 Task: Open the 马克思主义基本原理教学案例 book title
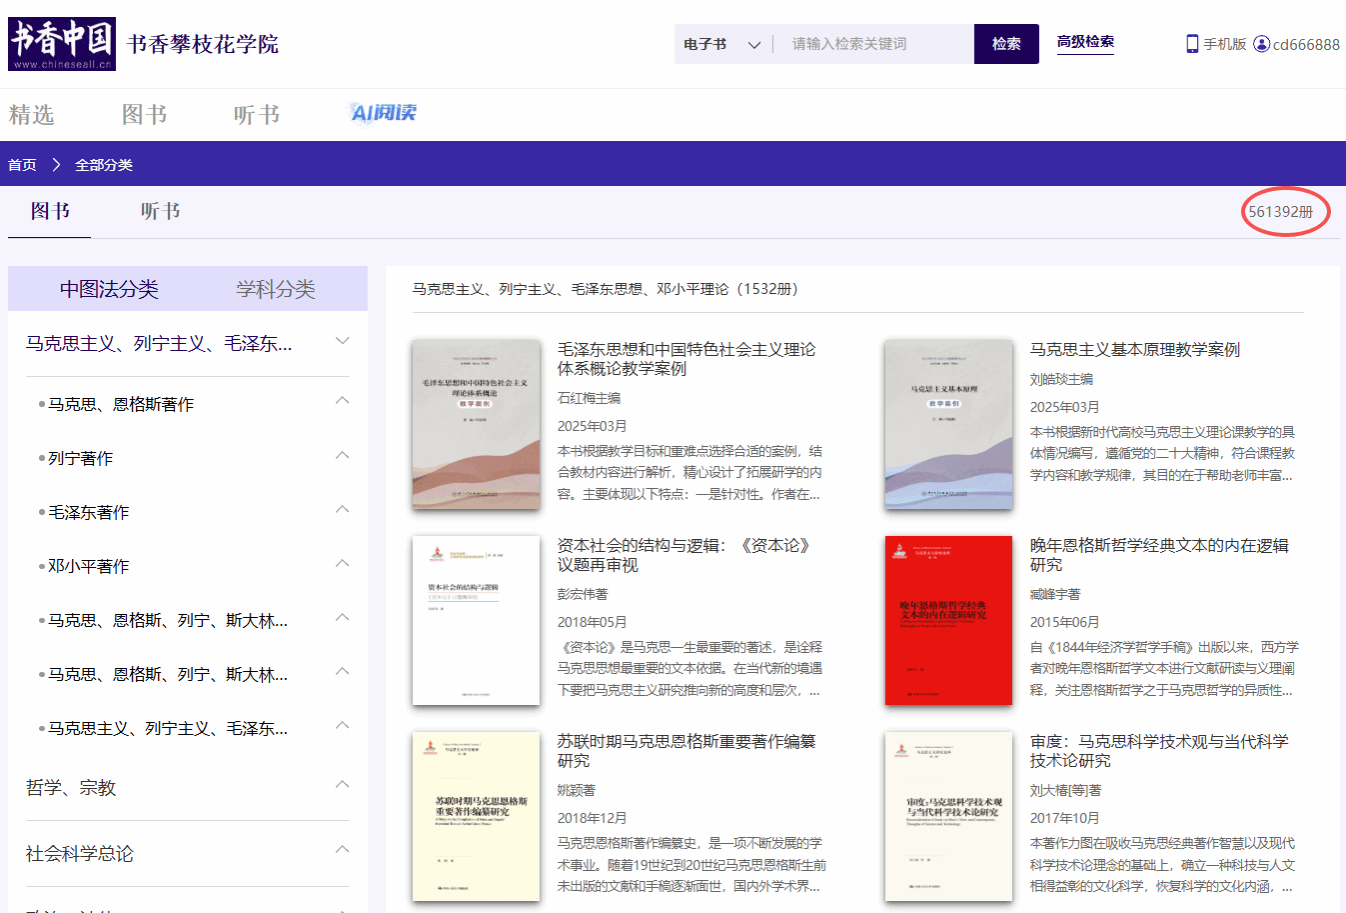pyautogui.click(x=1134, y=349)
